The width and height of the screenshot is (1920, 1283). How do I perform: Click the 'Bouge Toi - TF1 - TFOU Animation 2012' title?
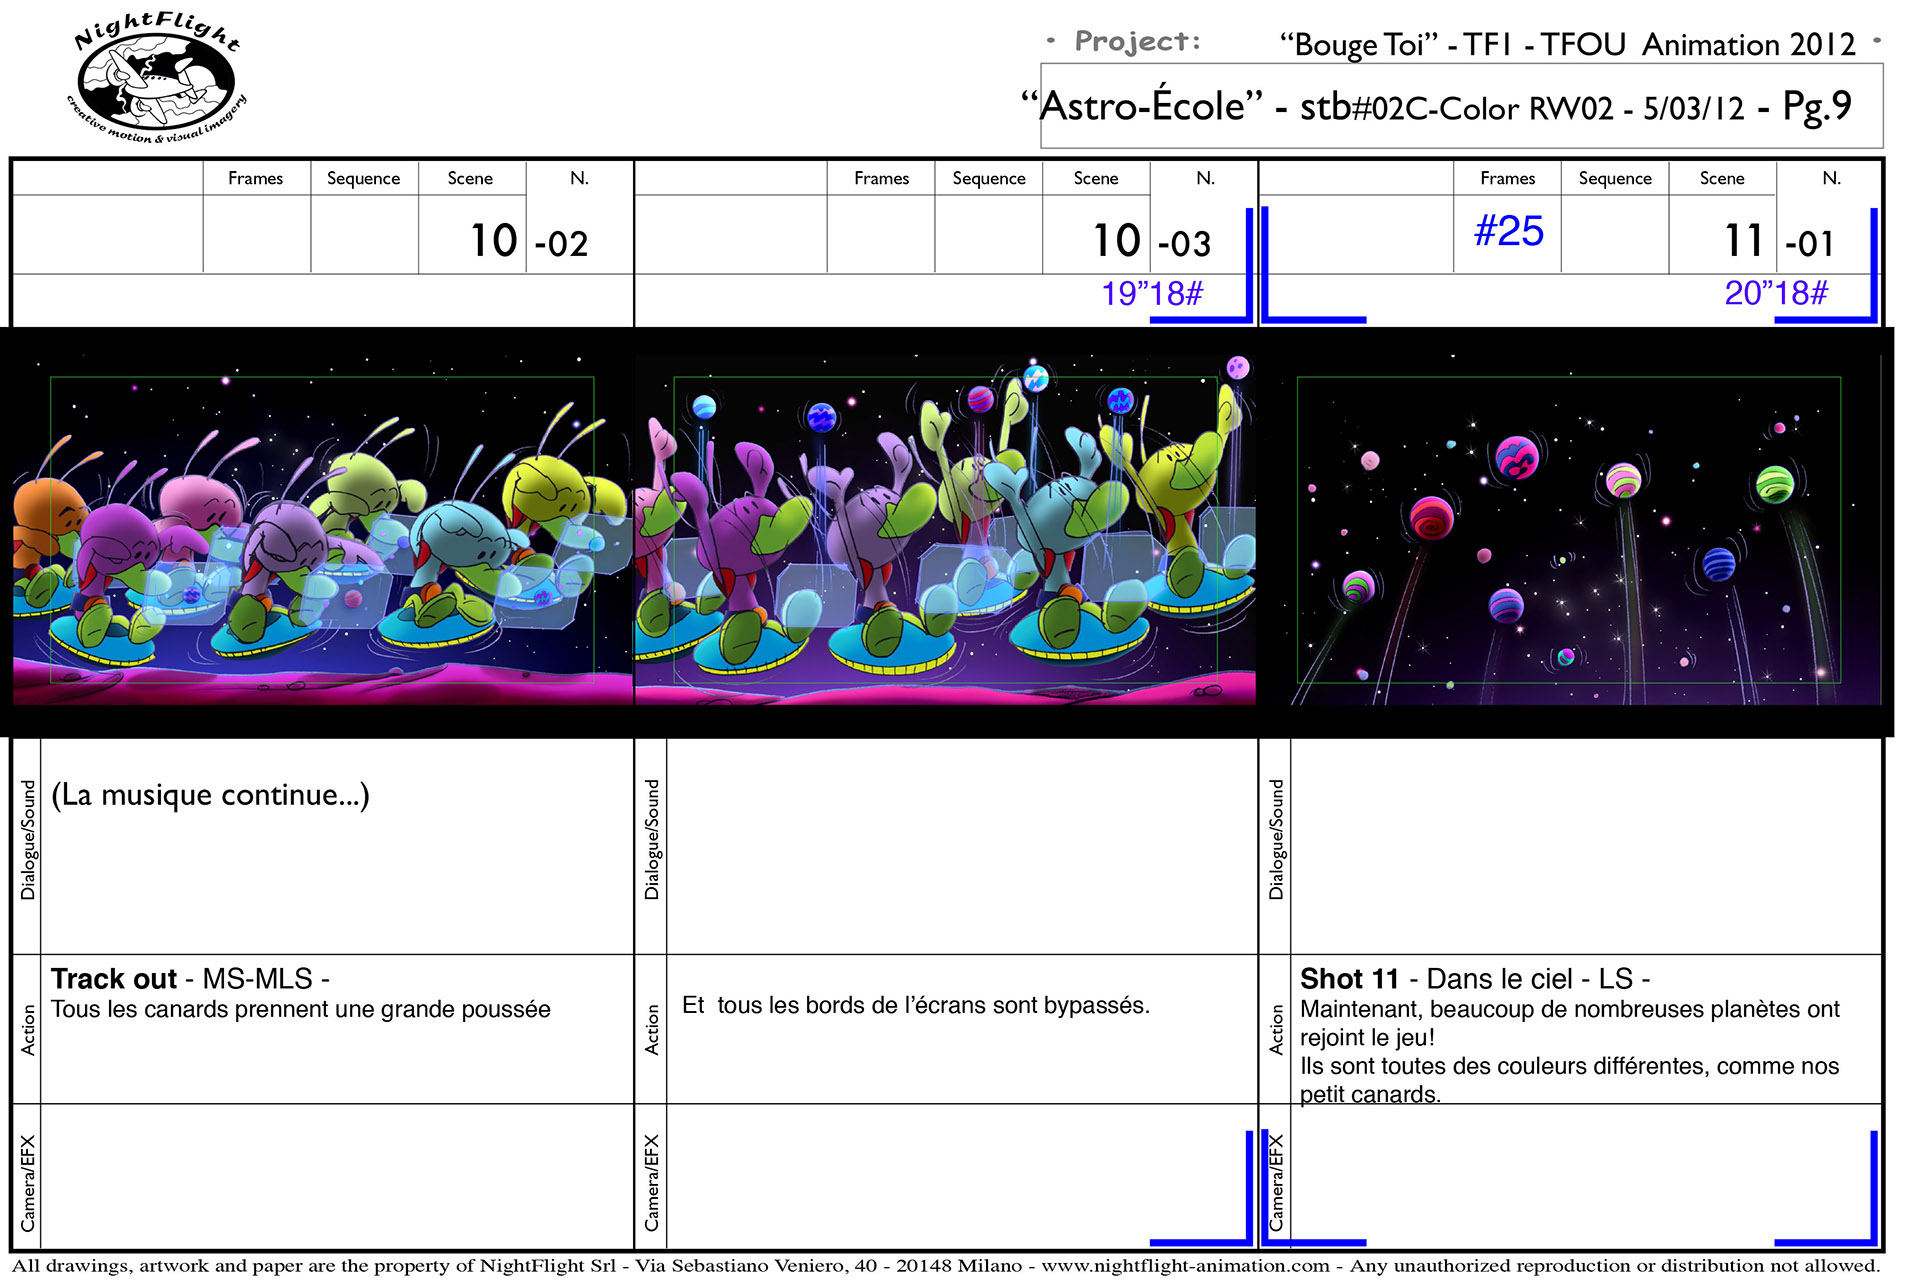pyautogui.click(x=1567, y=45)
